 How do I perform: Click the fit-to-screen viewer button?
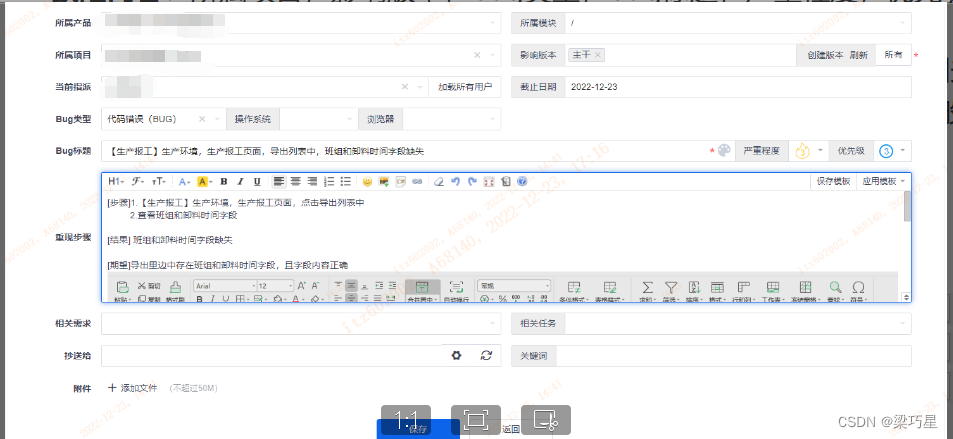(476, 420)
